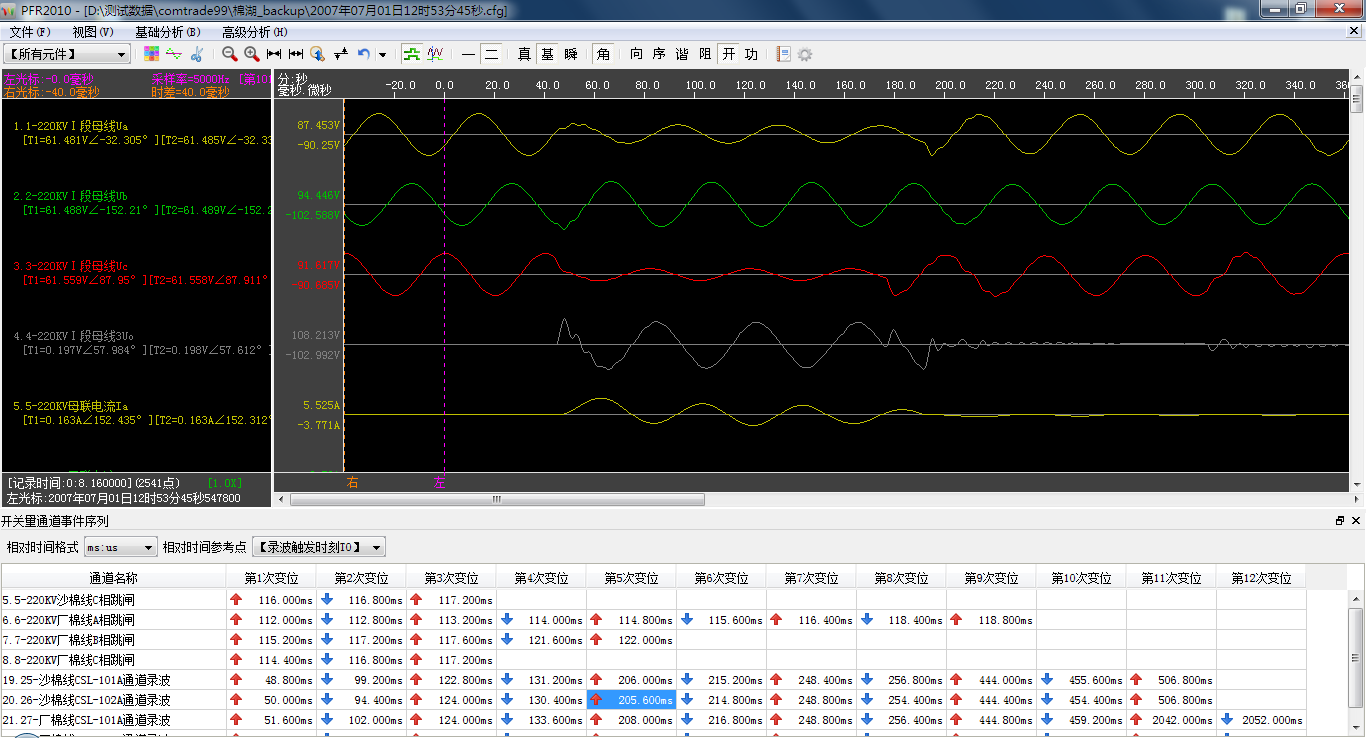
Task: Click the magnifier with arrow locate icon
Action: [x=318, y=54]
